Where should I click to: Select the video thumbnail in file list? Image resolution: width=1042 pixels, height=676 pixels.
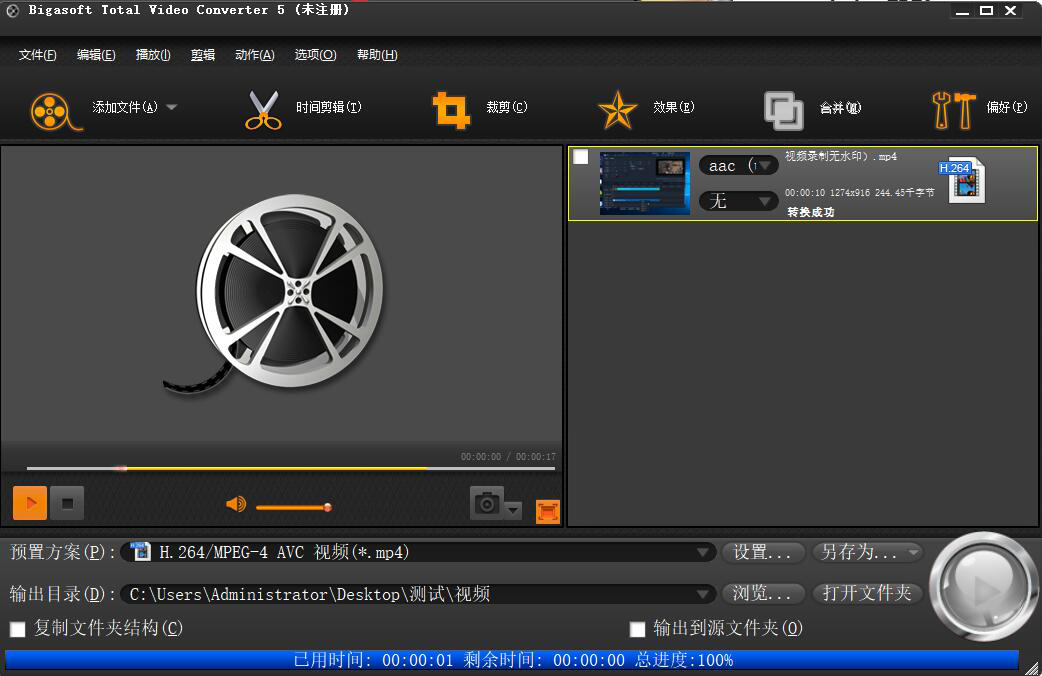tap(645, 183)
